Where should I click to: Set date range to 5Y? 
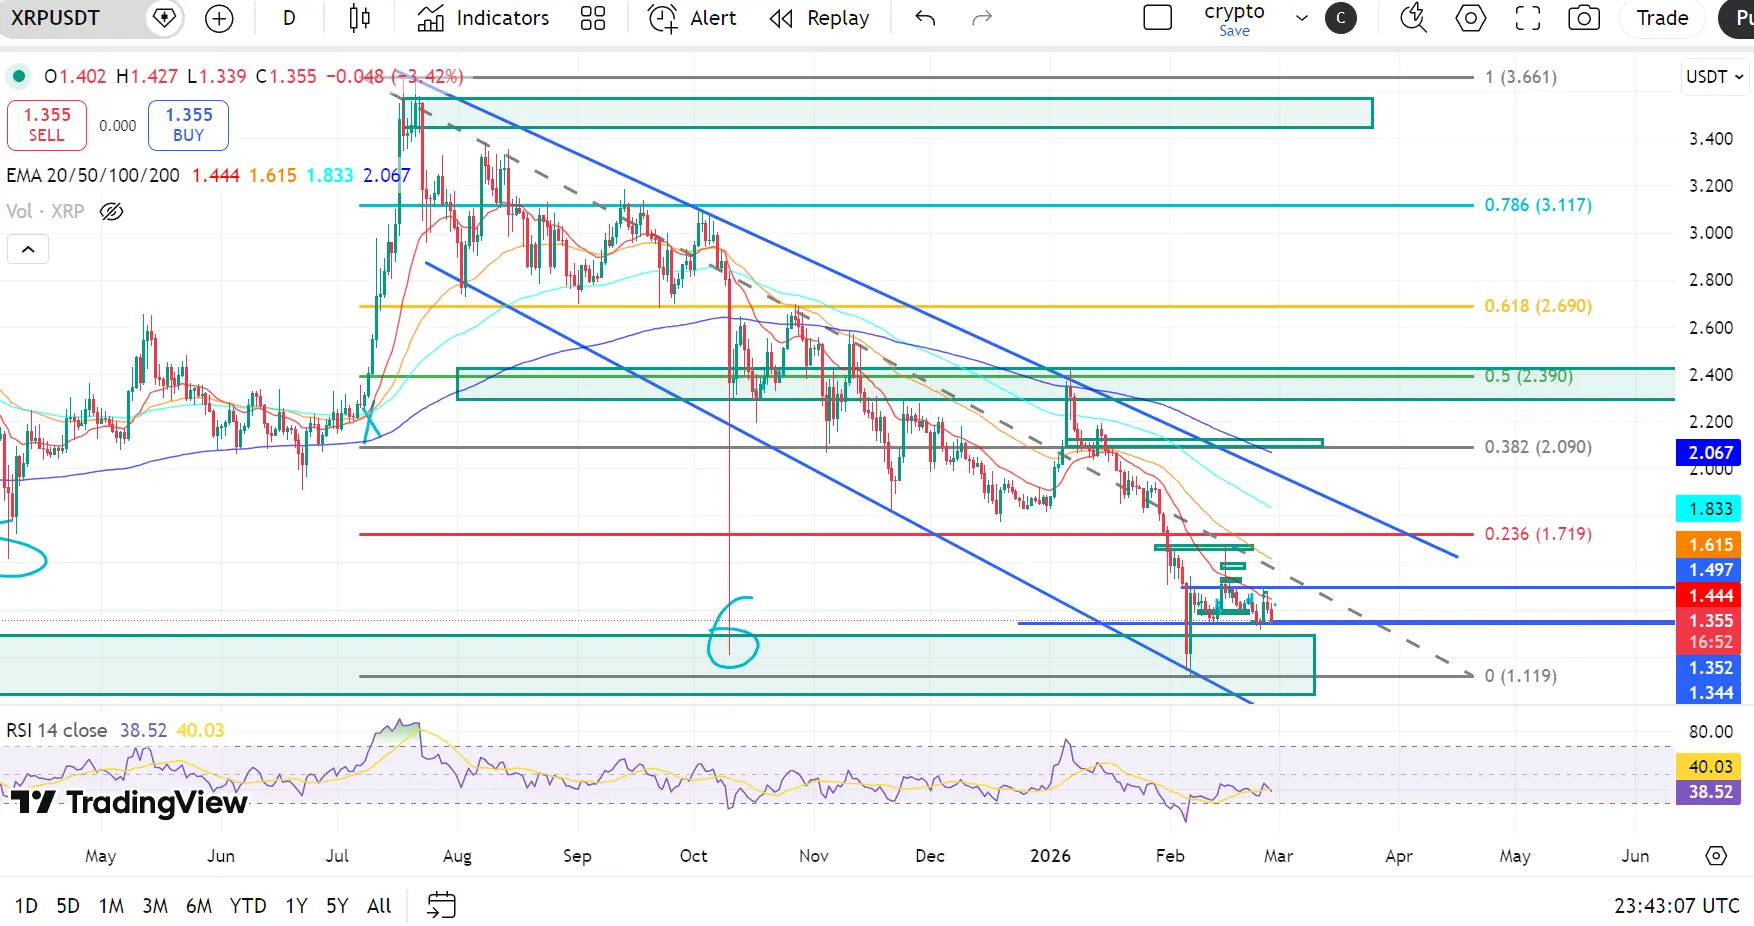click(337, 906)
